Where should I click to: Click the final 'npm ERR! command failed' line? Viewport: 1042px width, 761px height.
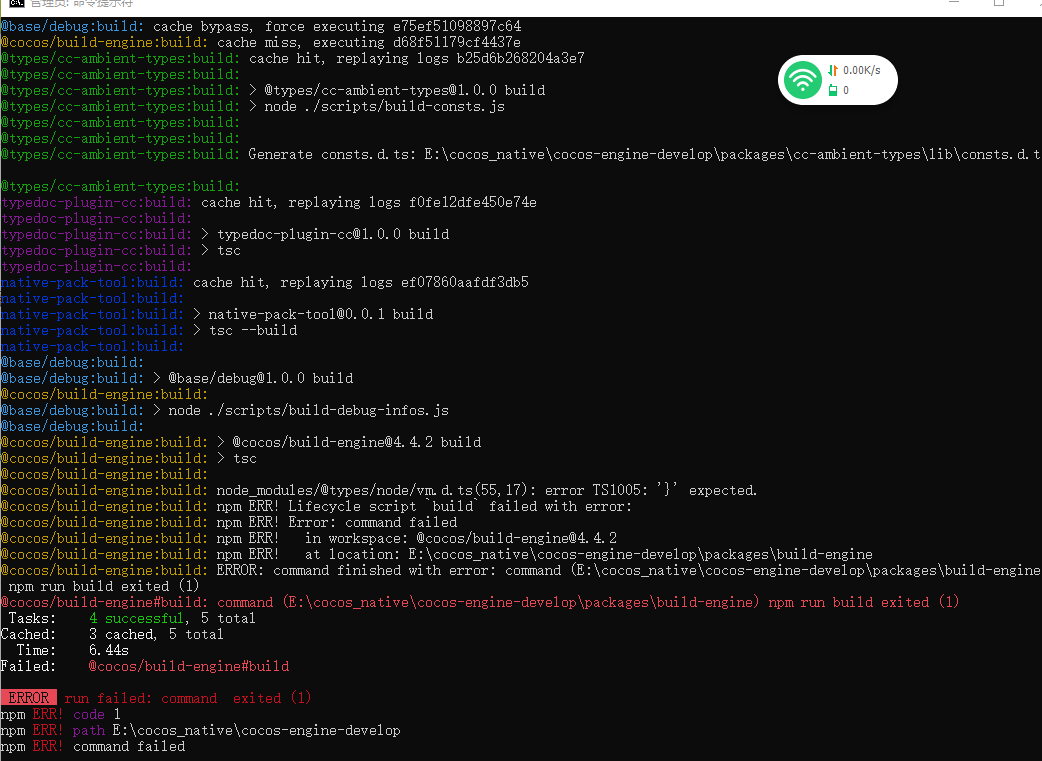click(x=93, y=746)
